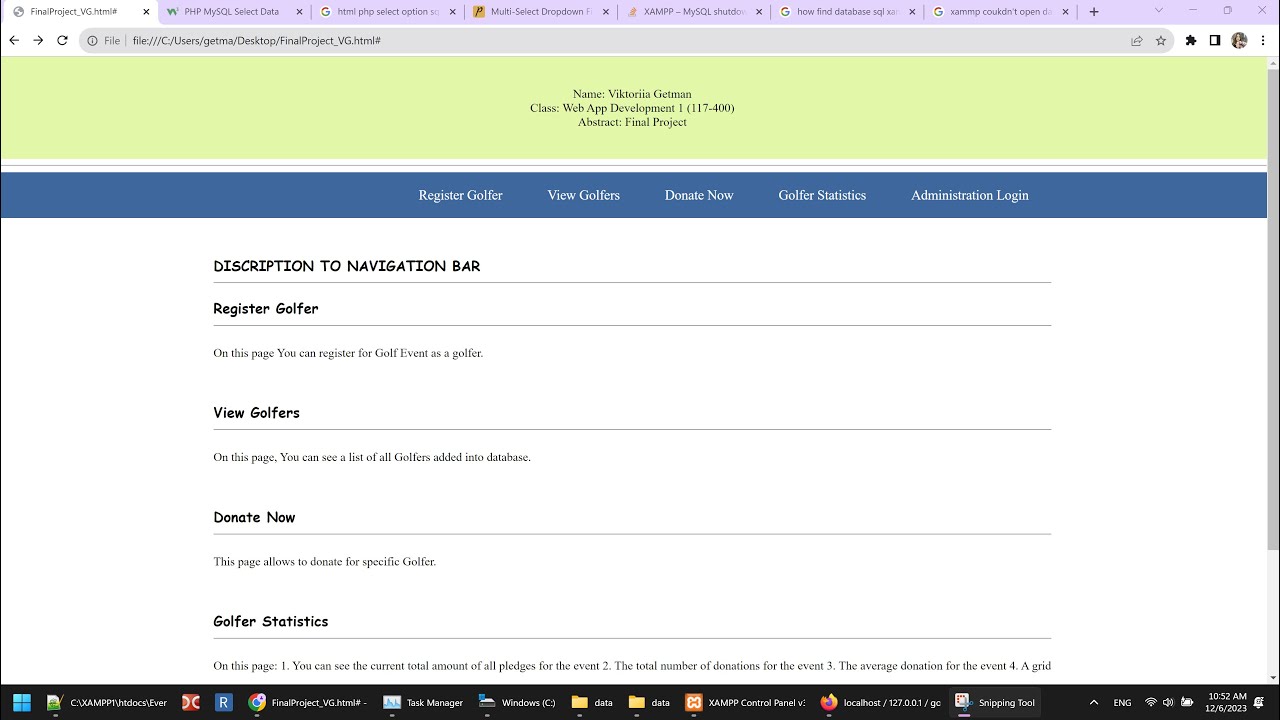Viewport: 1280px width, 720px height.
Task: Close the FinalProject_VG.html tab
Action: pos(146,12)
